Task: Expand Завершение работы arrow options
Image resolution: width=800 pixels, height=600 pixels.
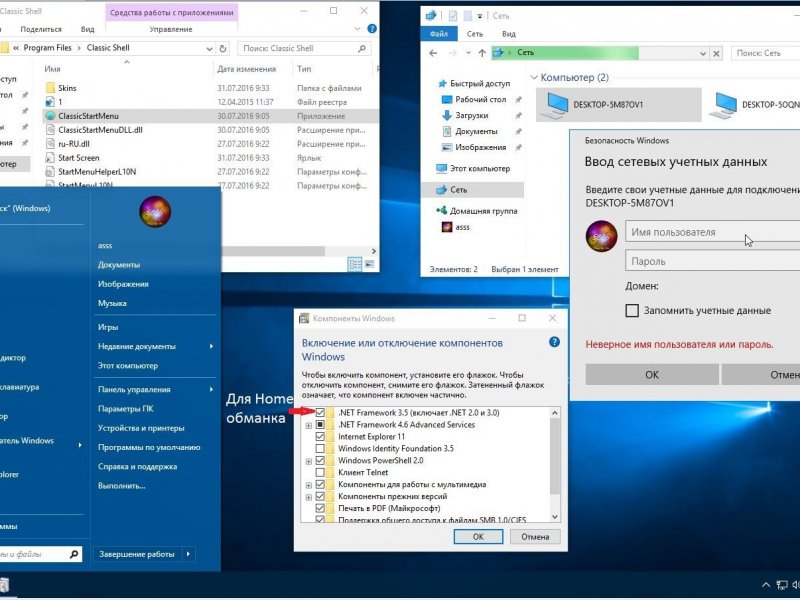Action: click(188, 554)
